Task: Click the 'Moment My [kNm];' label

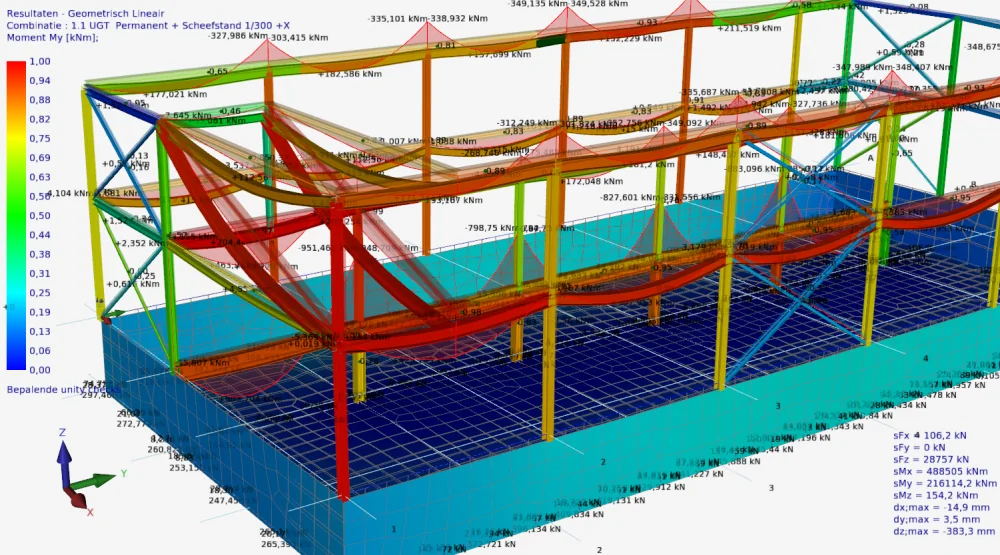Action: pyautogui.click(x=52, y=38)
